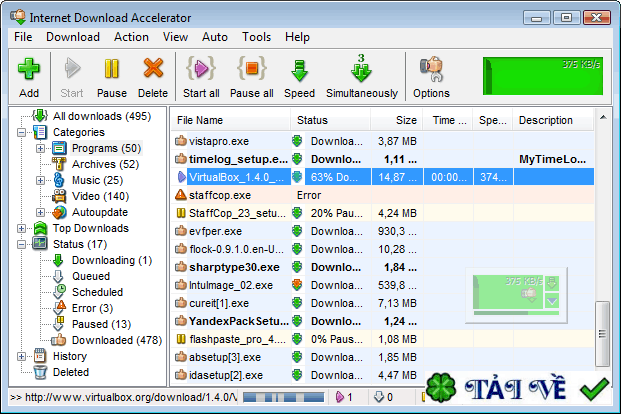
Task: Open the Auto menu
Action: tap(215, 37)
